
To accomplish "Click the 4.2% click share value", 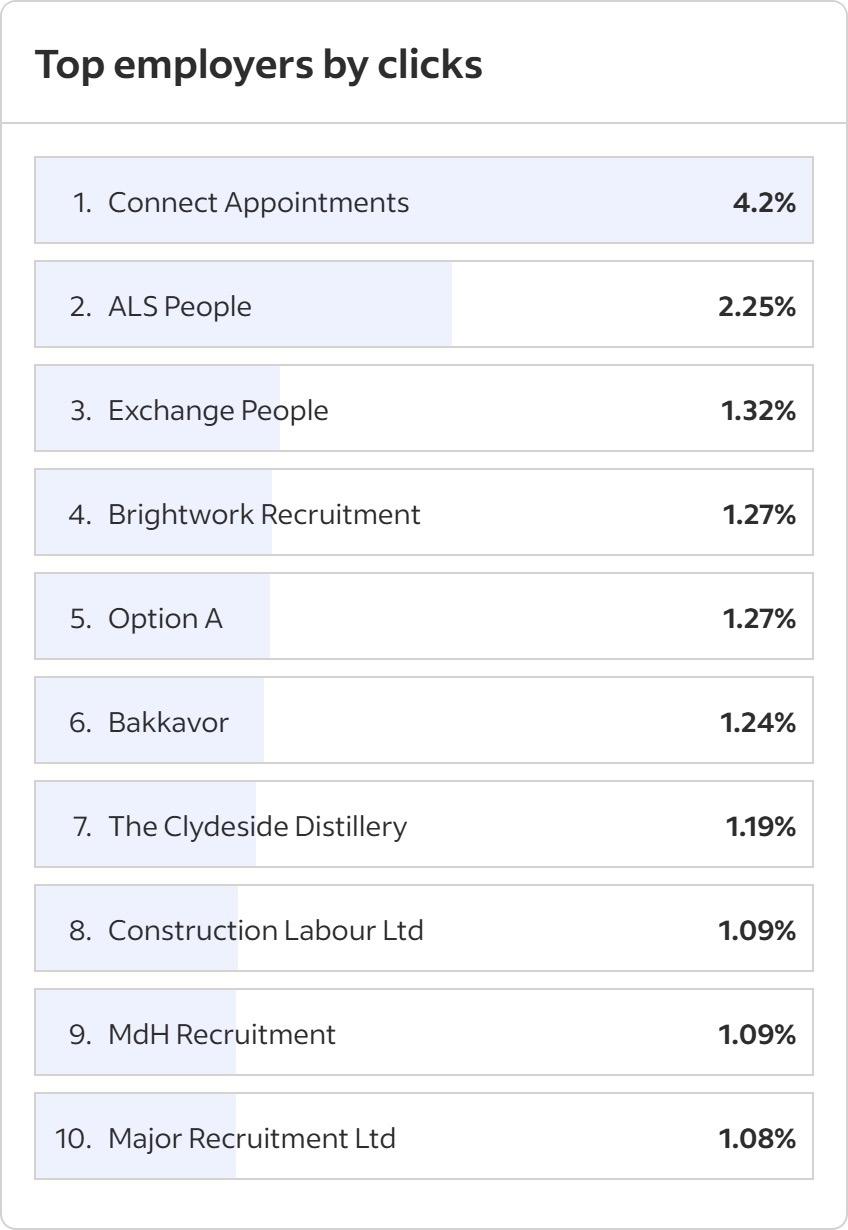I will pos(764,202).
